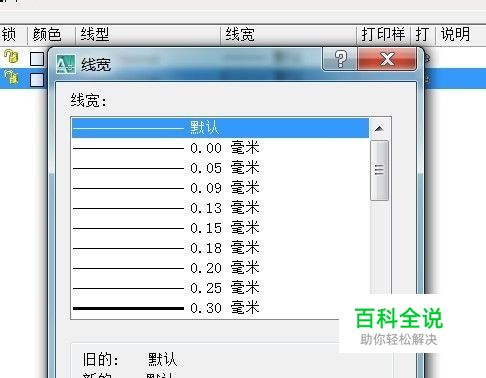Image resolution: width=486 pixels, height=378 pixels.
Task: Choose the 0.30 毫米 lineweight
Action: (220, 308)
